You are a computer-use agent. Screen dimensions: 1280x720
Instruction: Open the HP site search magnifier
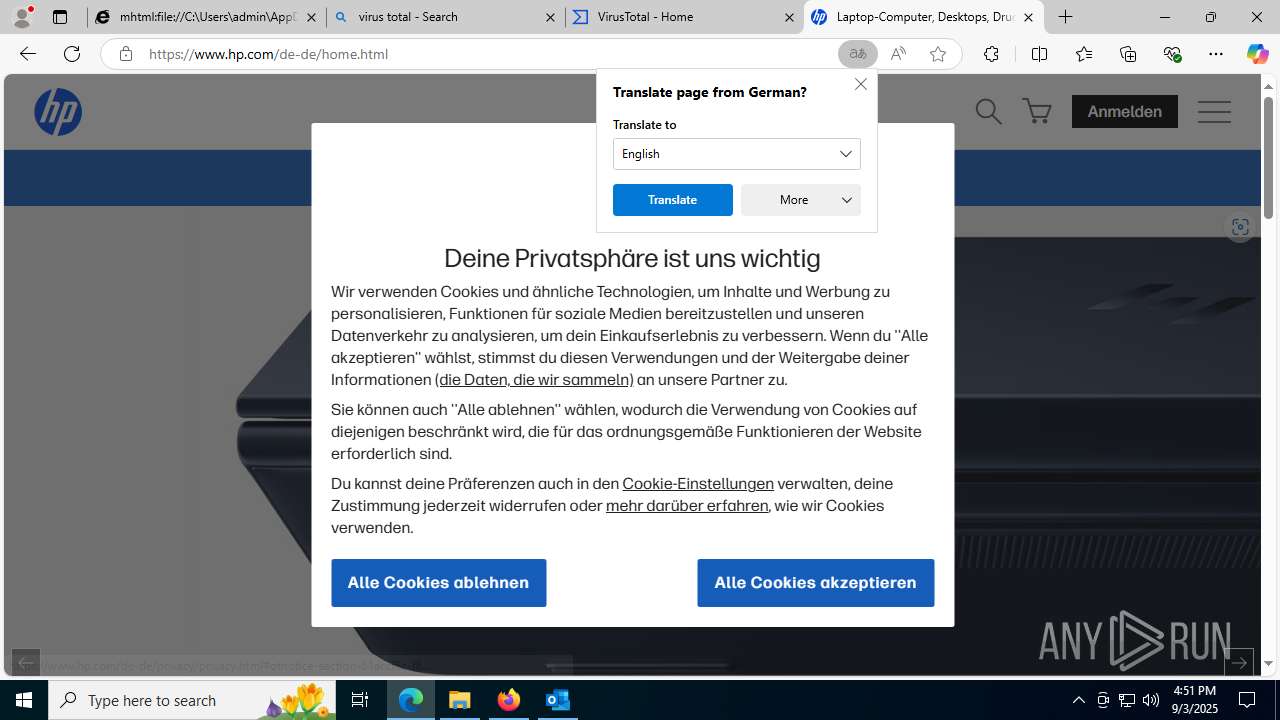point(988,112)
